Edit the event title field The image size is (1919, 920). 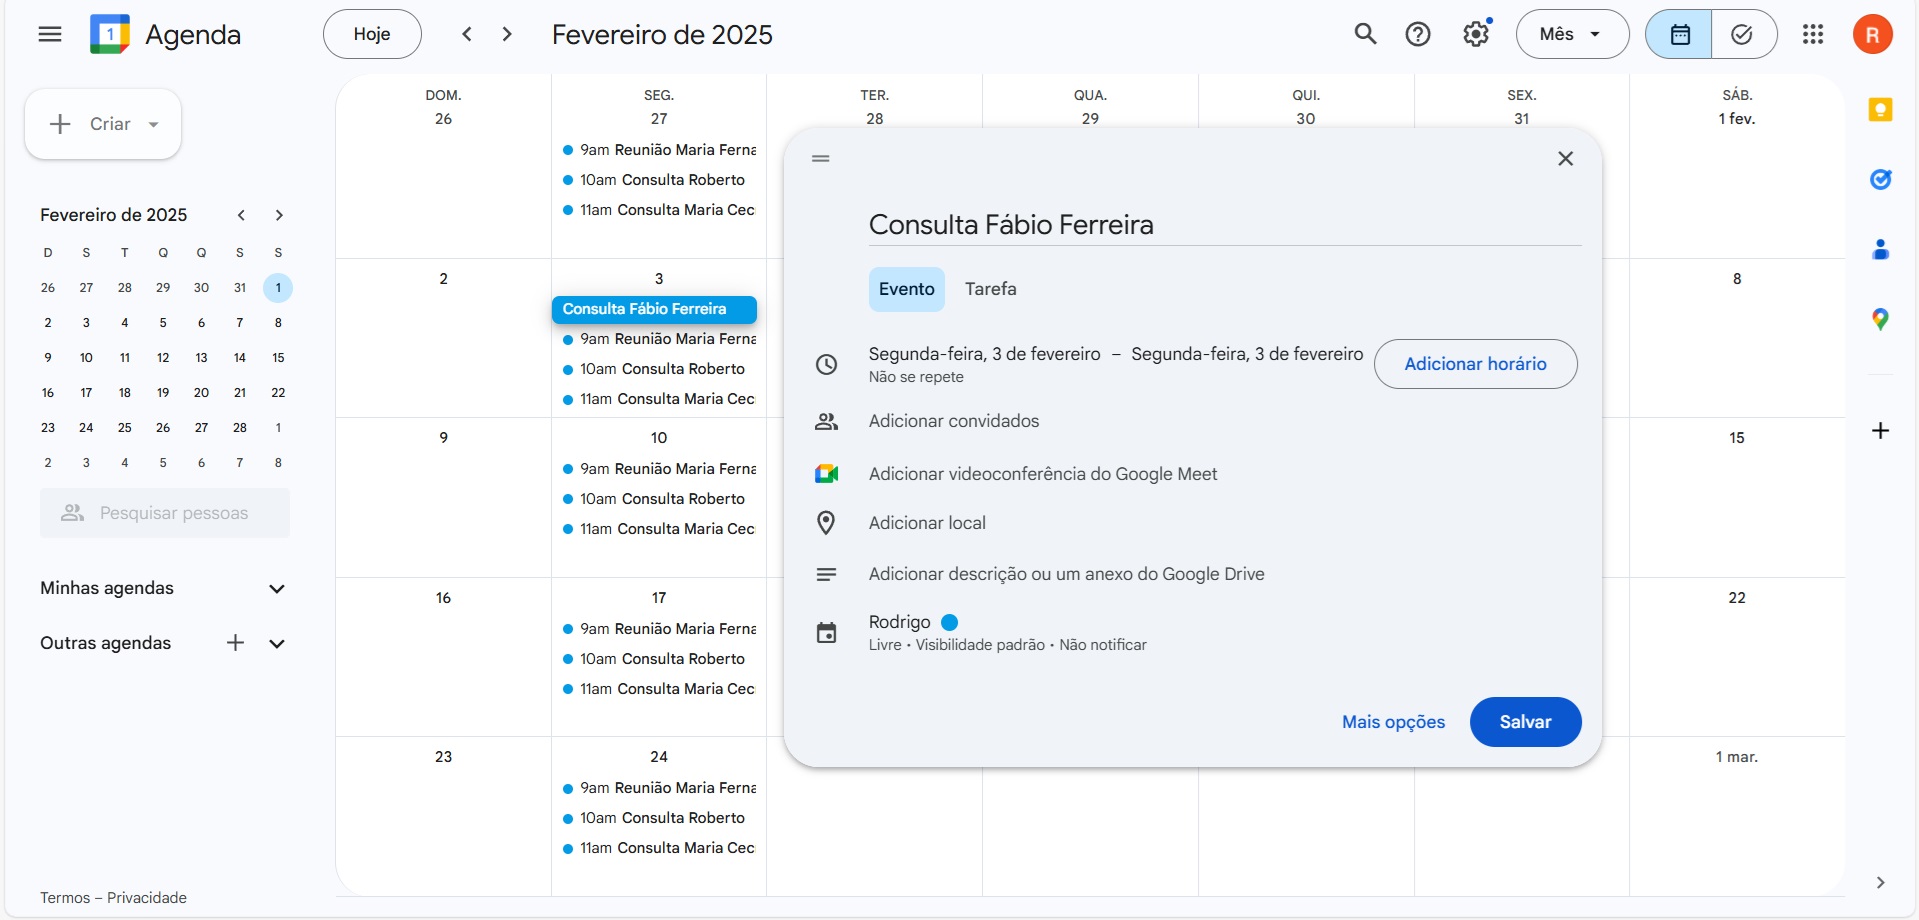[x=1225, y=225]
